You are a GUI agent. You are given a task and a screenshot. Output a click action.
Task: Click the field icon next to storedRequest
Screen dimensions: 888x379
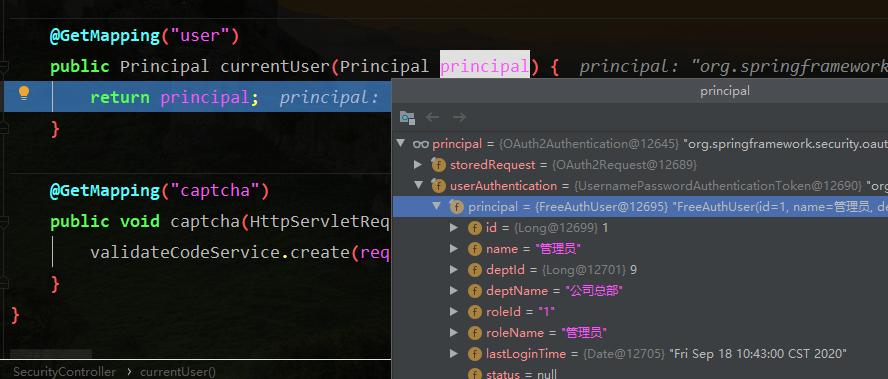(x=438, y=165)
